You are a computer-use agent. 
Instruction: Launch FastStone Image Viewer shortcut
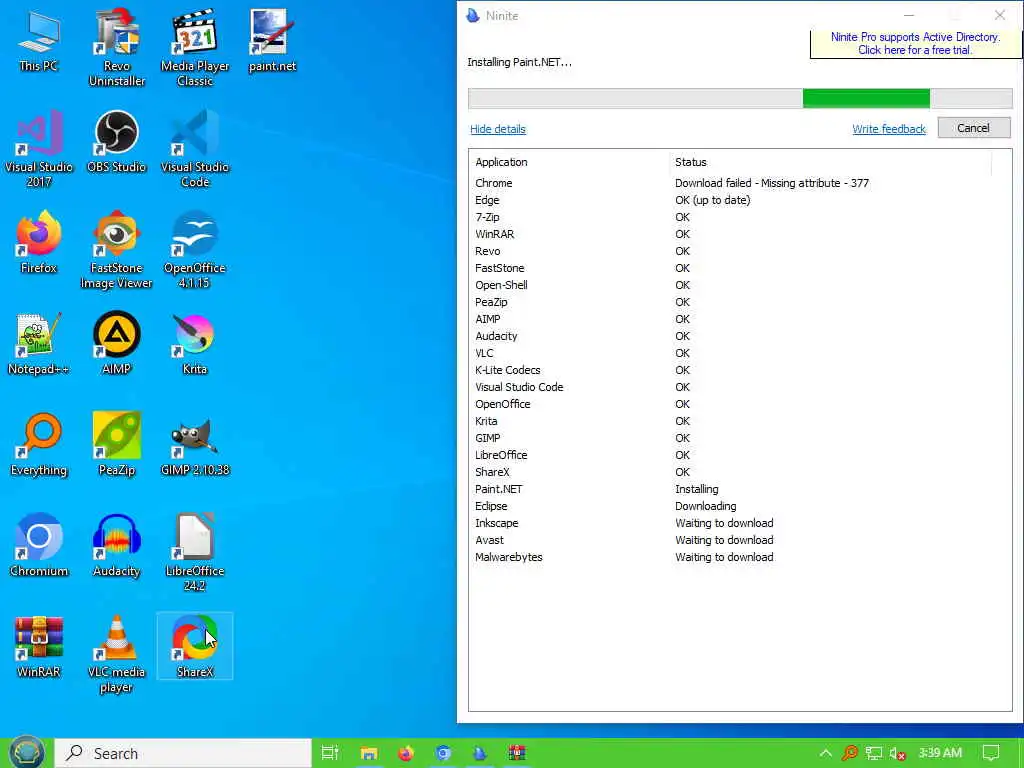[x=117, y=249]
